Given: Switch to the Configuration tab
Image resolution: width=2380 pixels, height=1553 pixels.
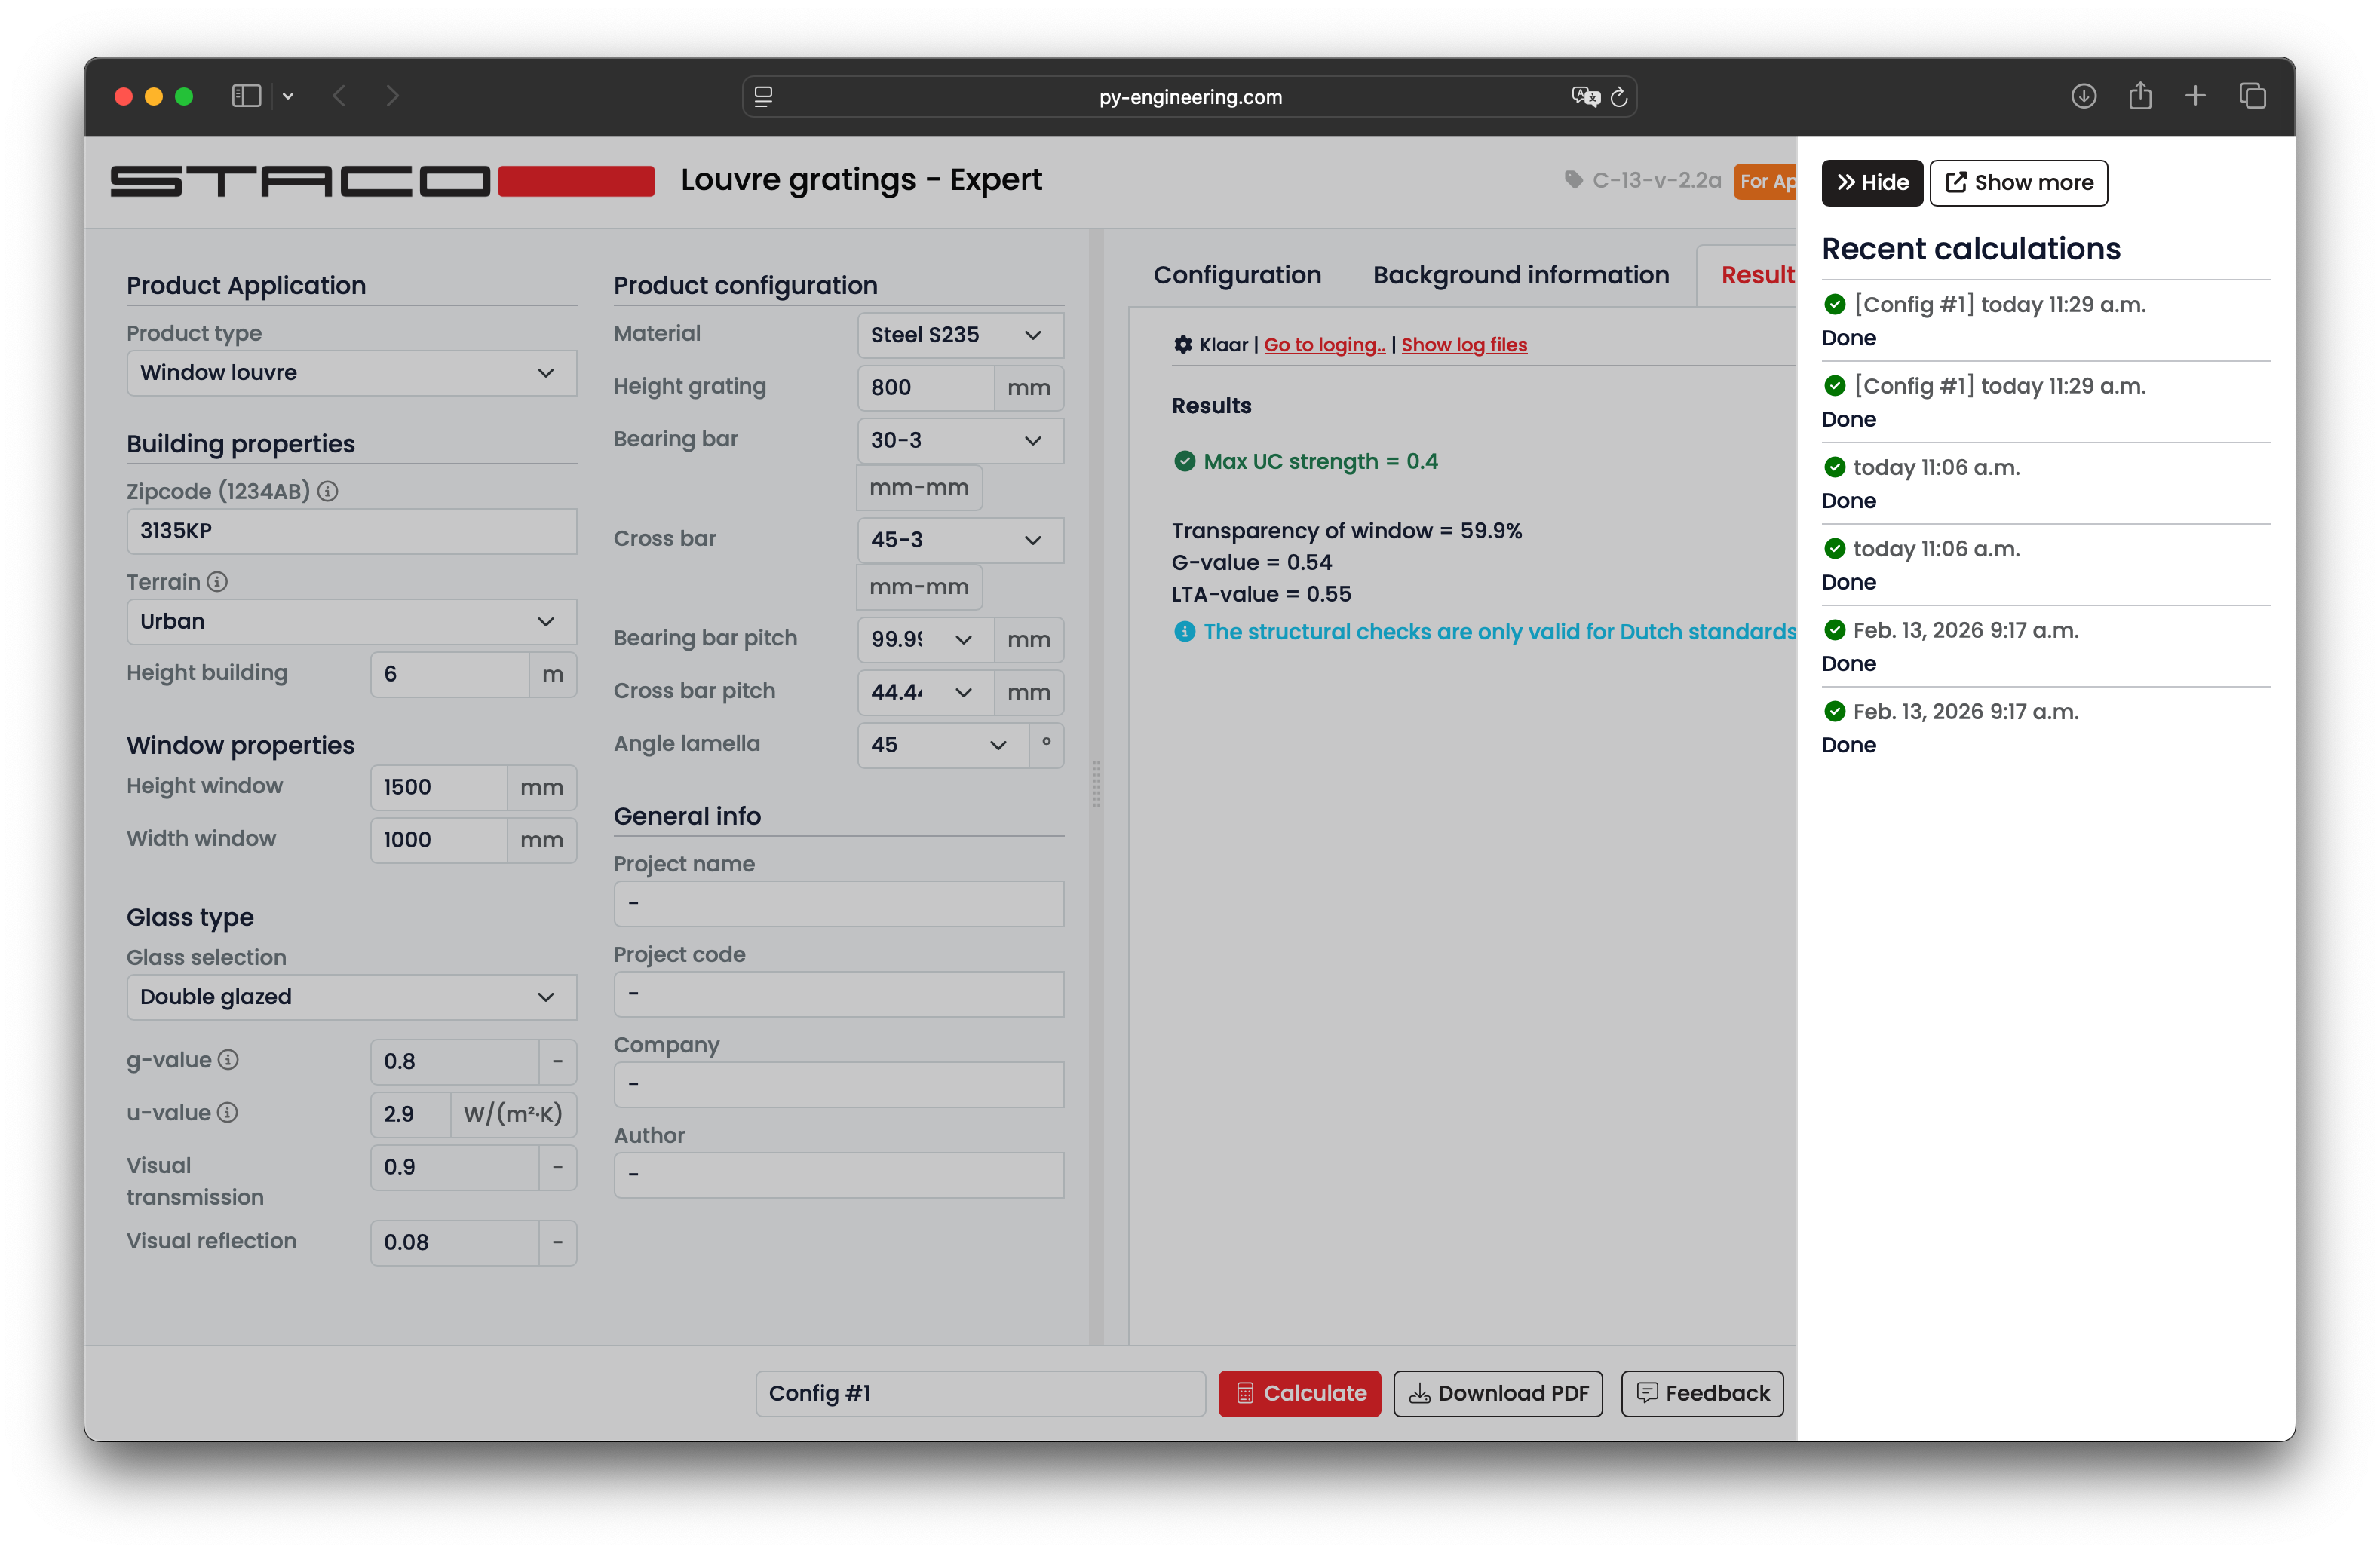Looking at the screenshot, I should click(1237, 275).
